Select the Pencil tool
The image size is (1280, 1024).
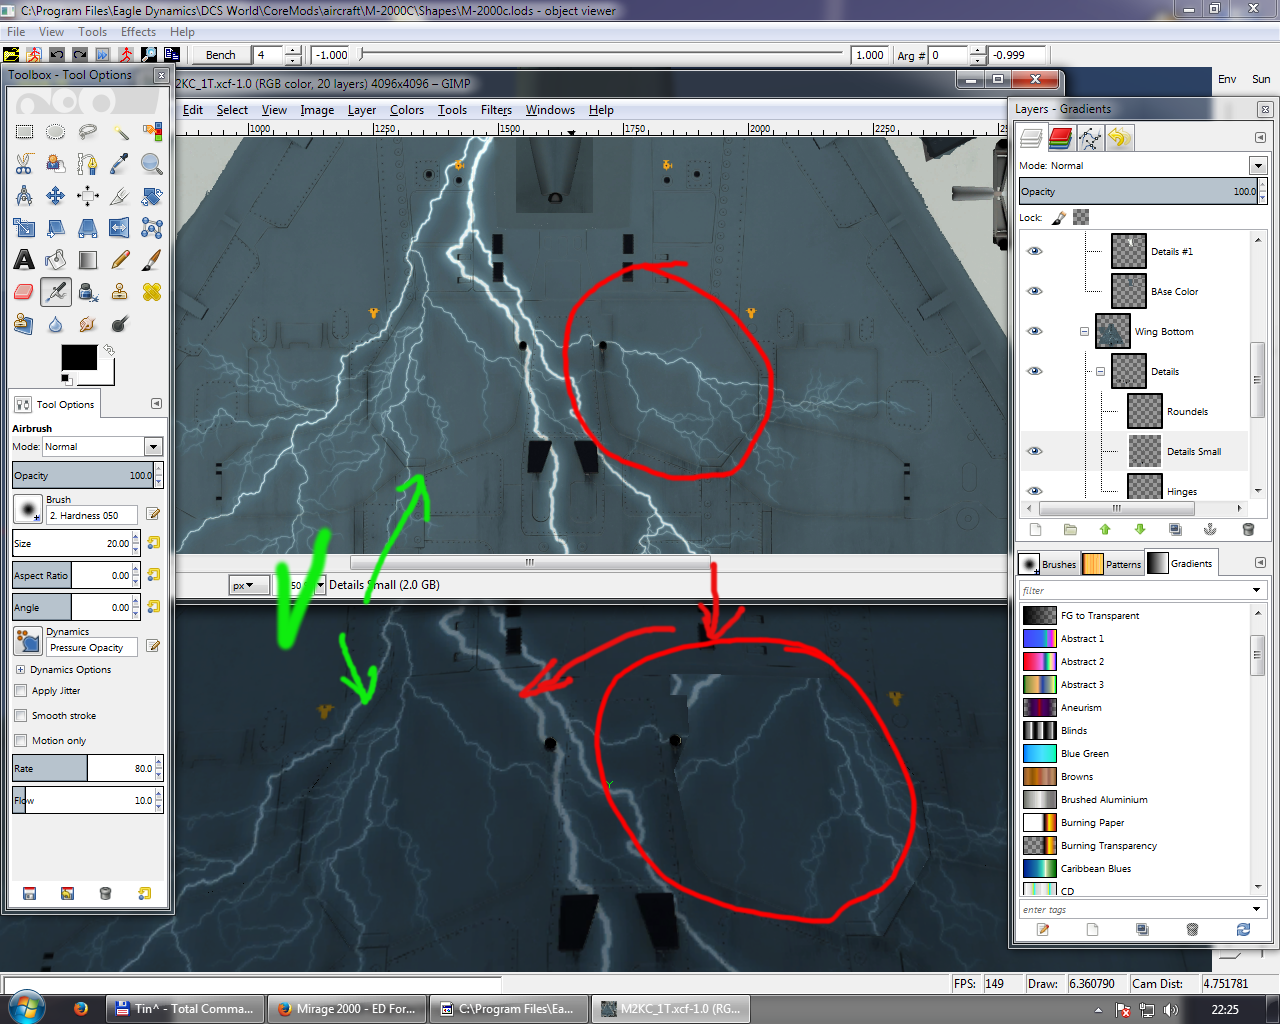point(120,260)
